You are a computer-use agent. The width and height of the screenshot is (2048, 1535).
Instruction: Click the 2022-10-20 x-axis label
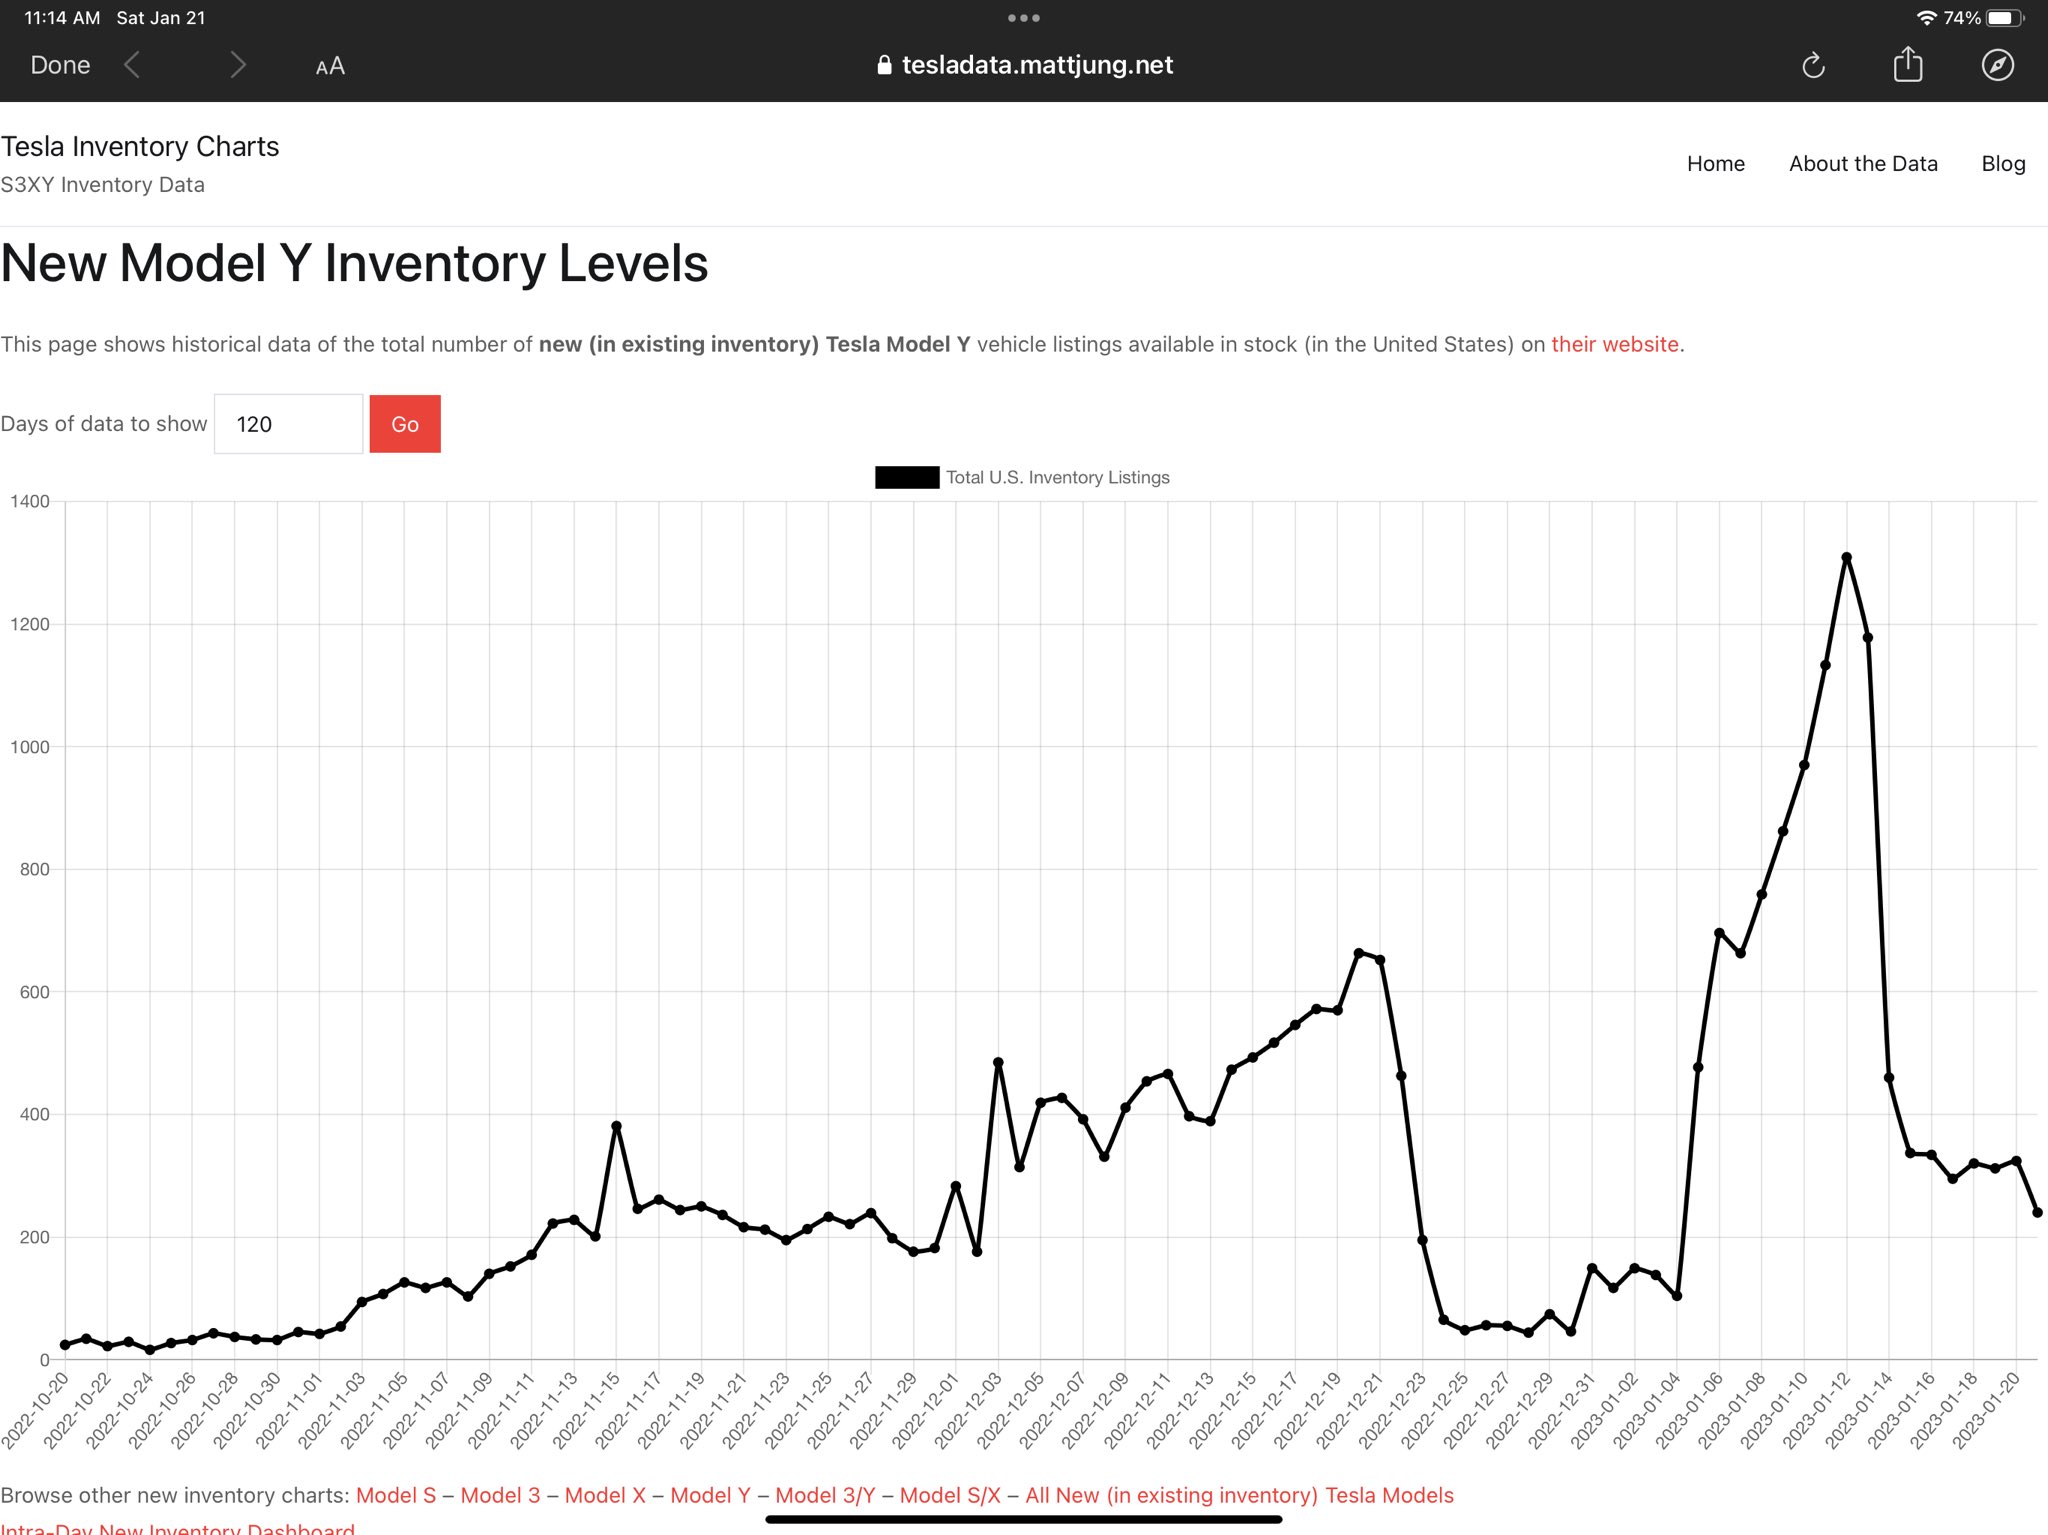click(x=36, y=1410)
